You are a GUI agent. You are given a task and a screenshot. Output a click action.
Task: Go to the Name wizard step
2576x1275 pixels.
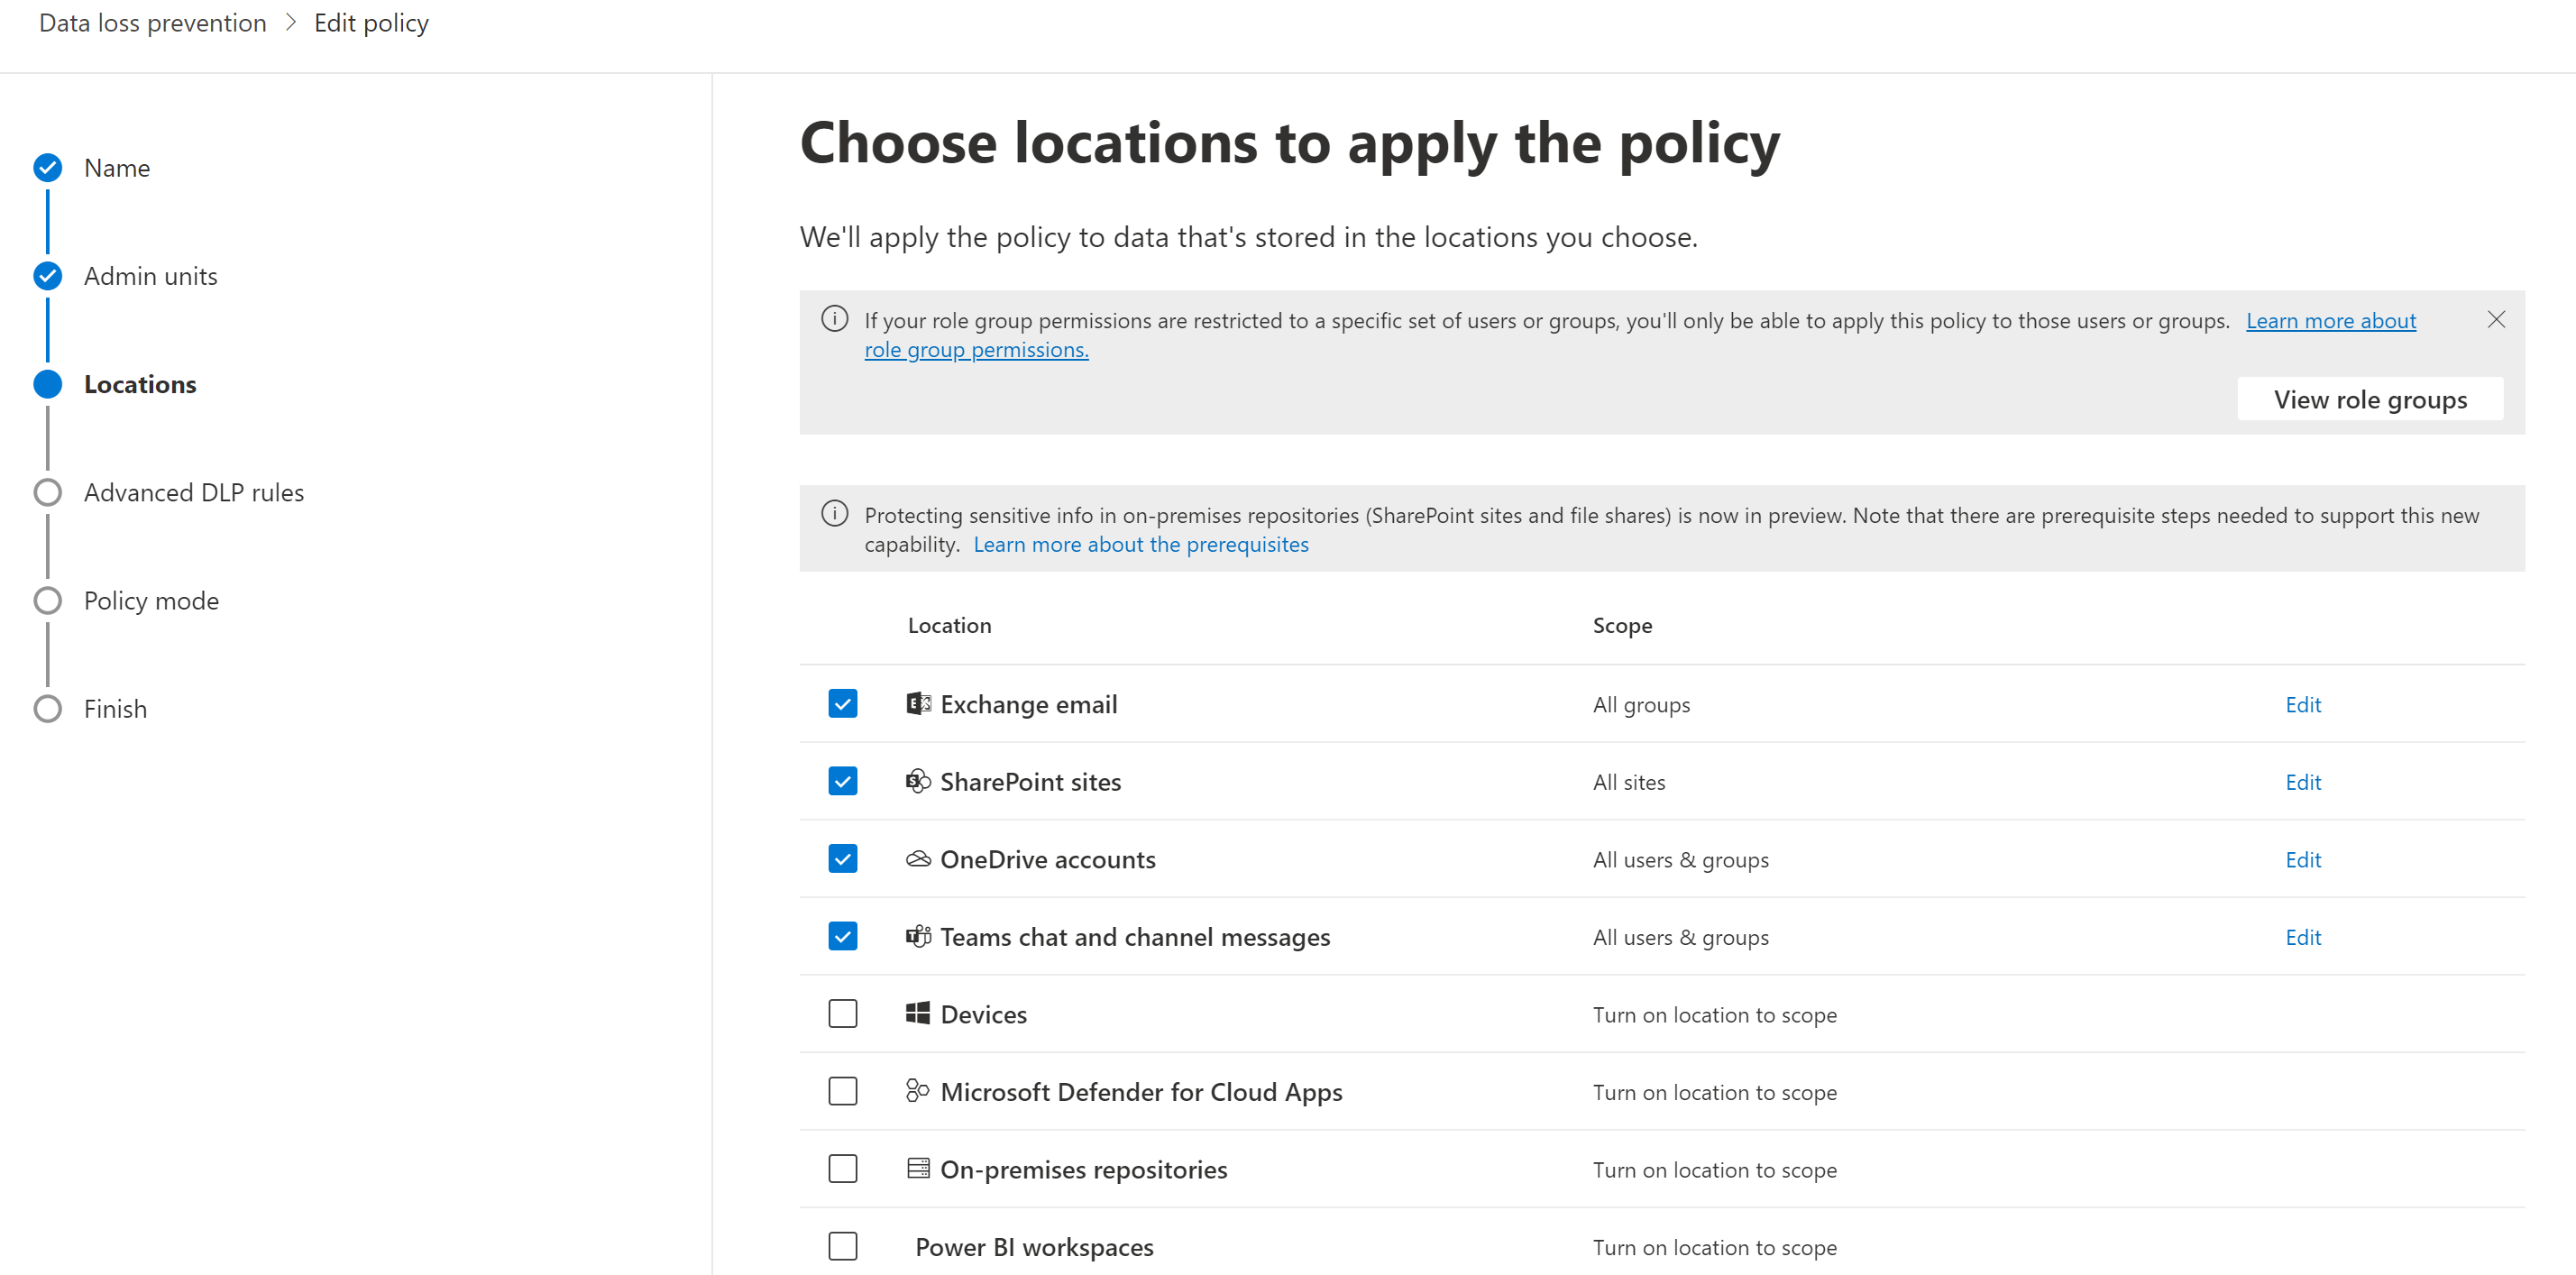(116, 168)
